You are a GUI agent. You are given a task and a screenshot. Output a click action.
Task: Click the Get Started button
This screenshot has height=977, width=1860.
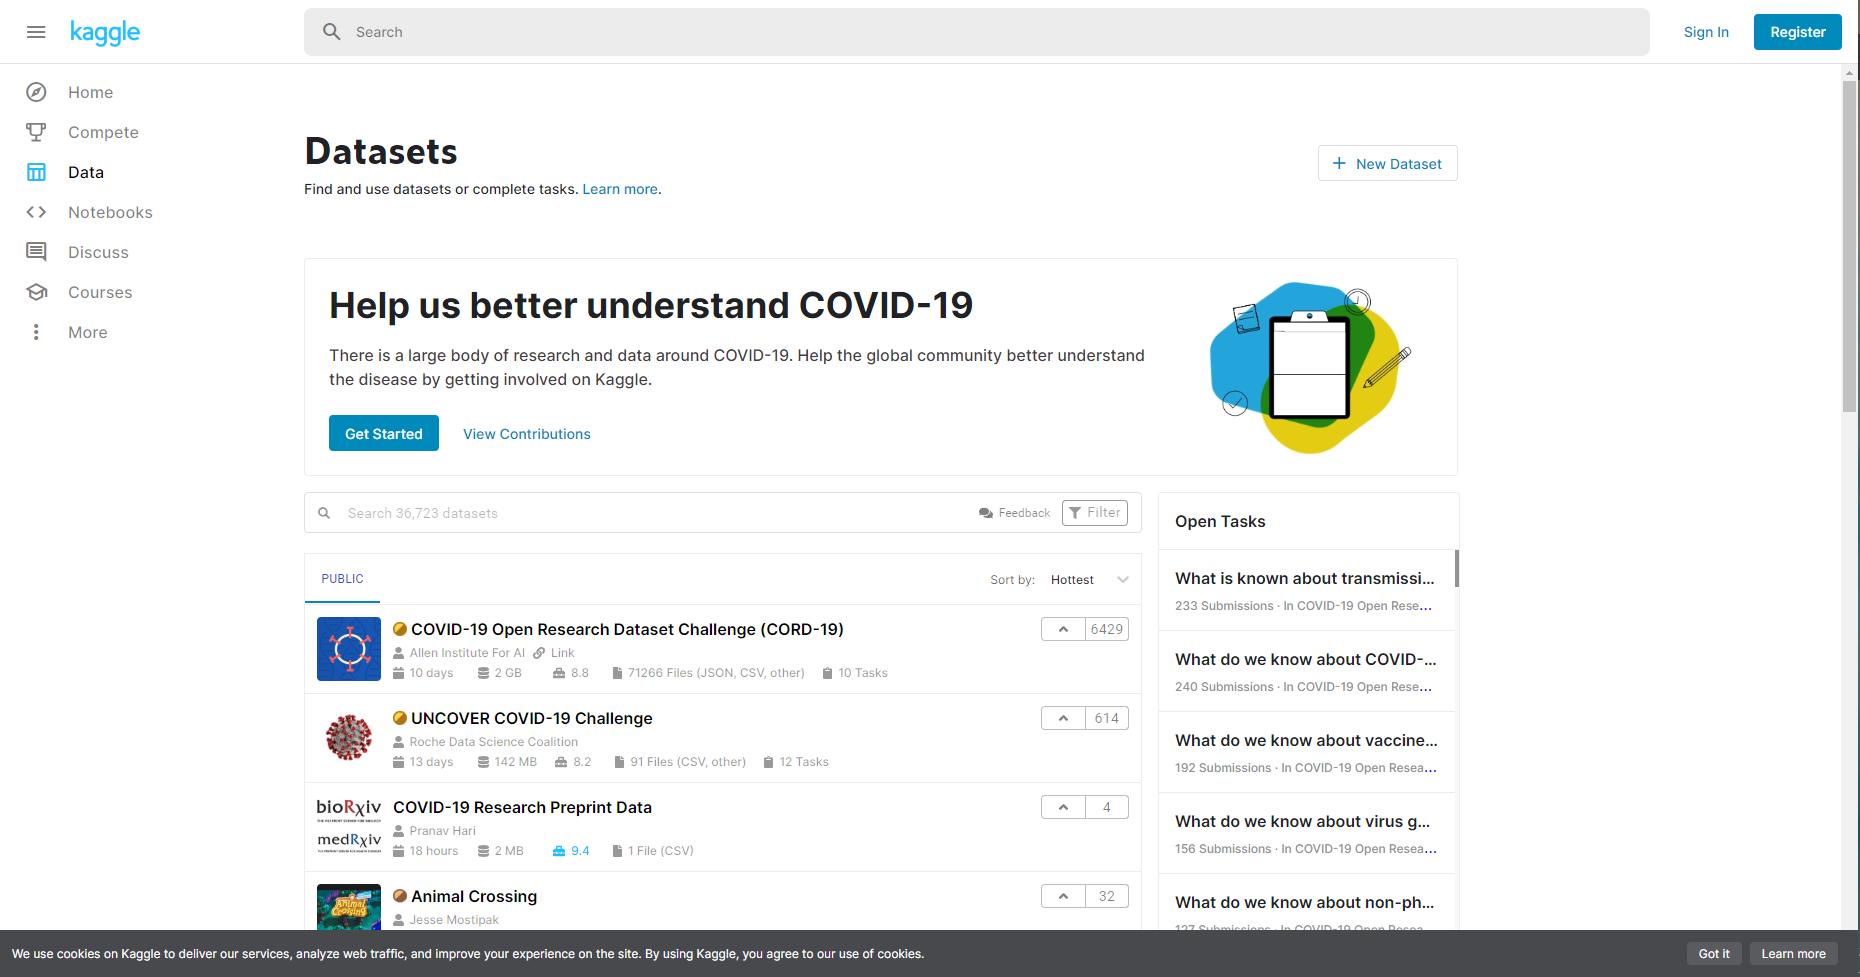[x=384, y=433]
